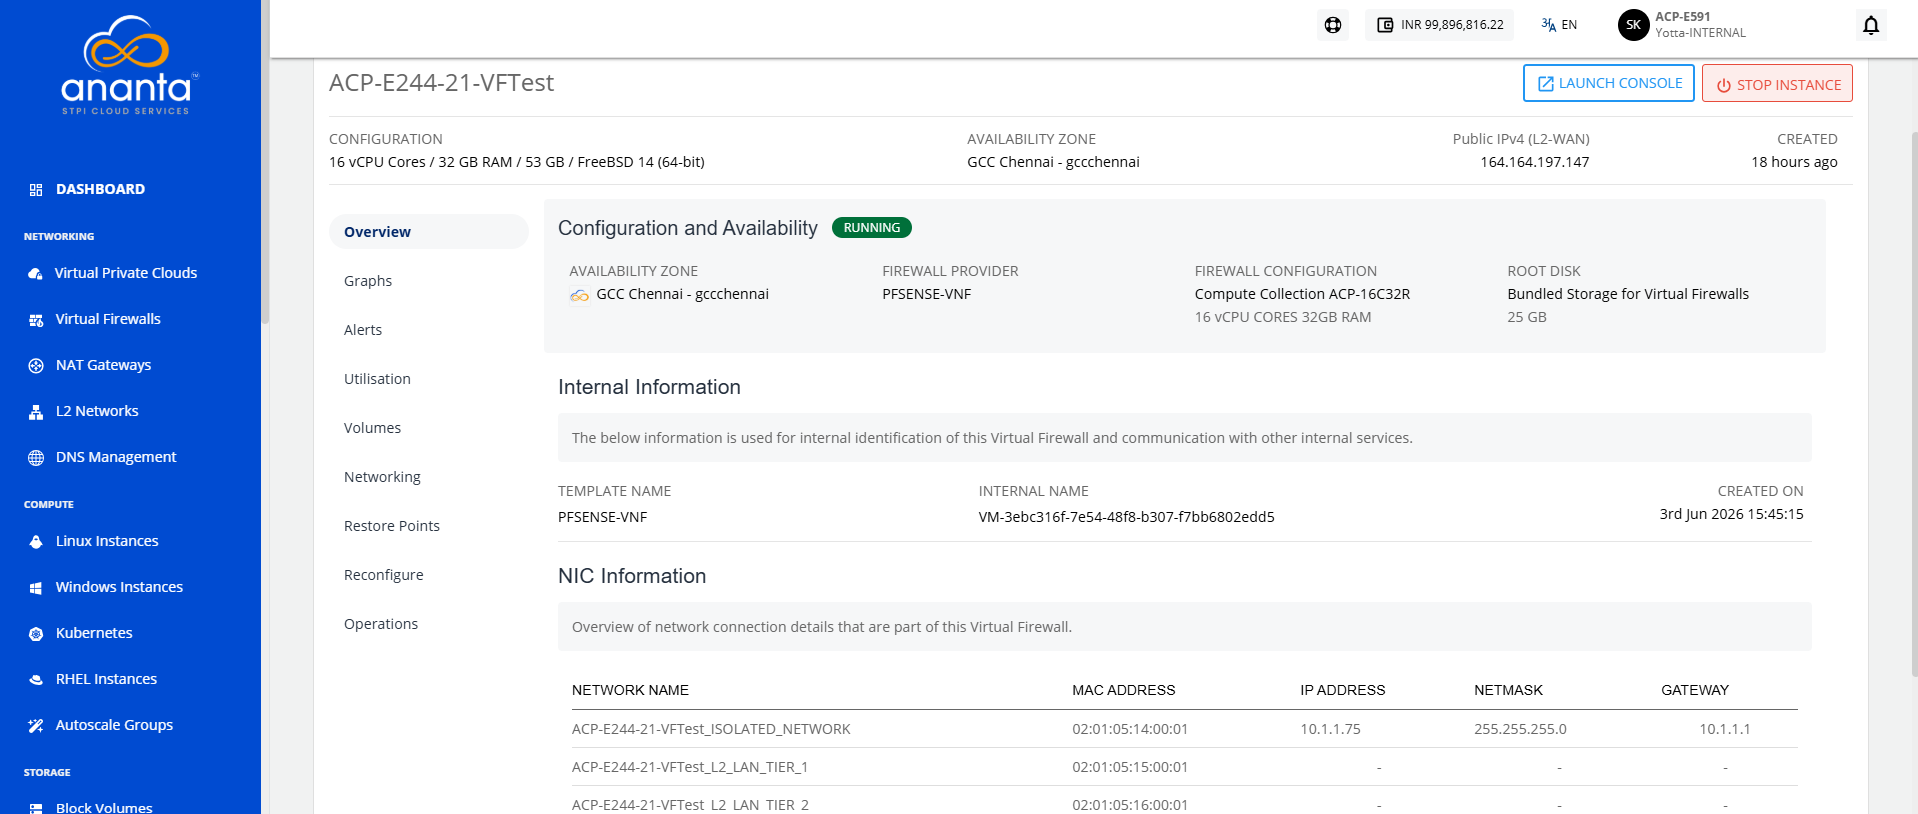Click the Windows Instances sidebar icon

click(x=36, y=587)
